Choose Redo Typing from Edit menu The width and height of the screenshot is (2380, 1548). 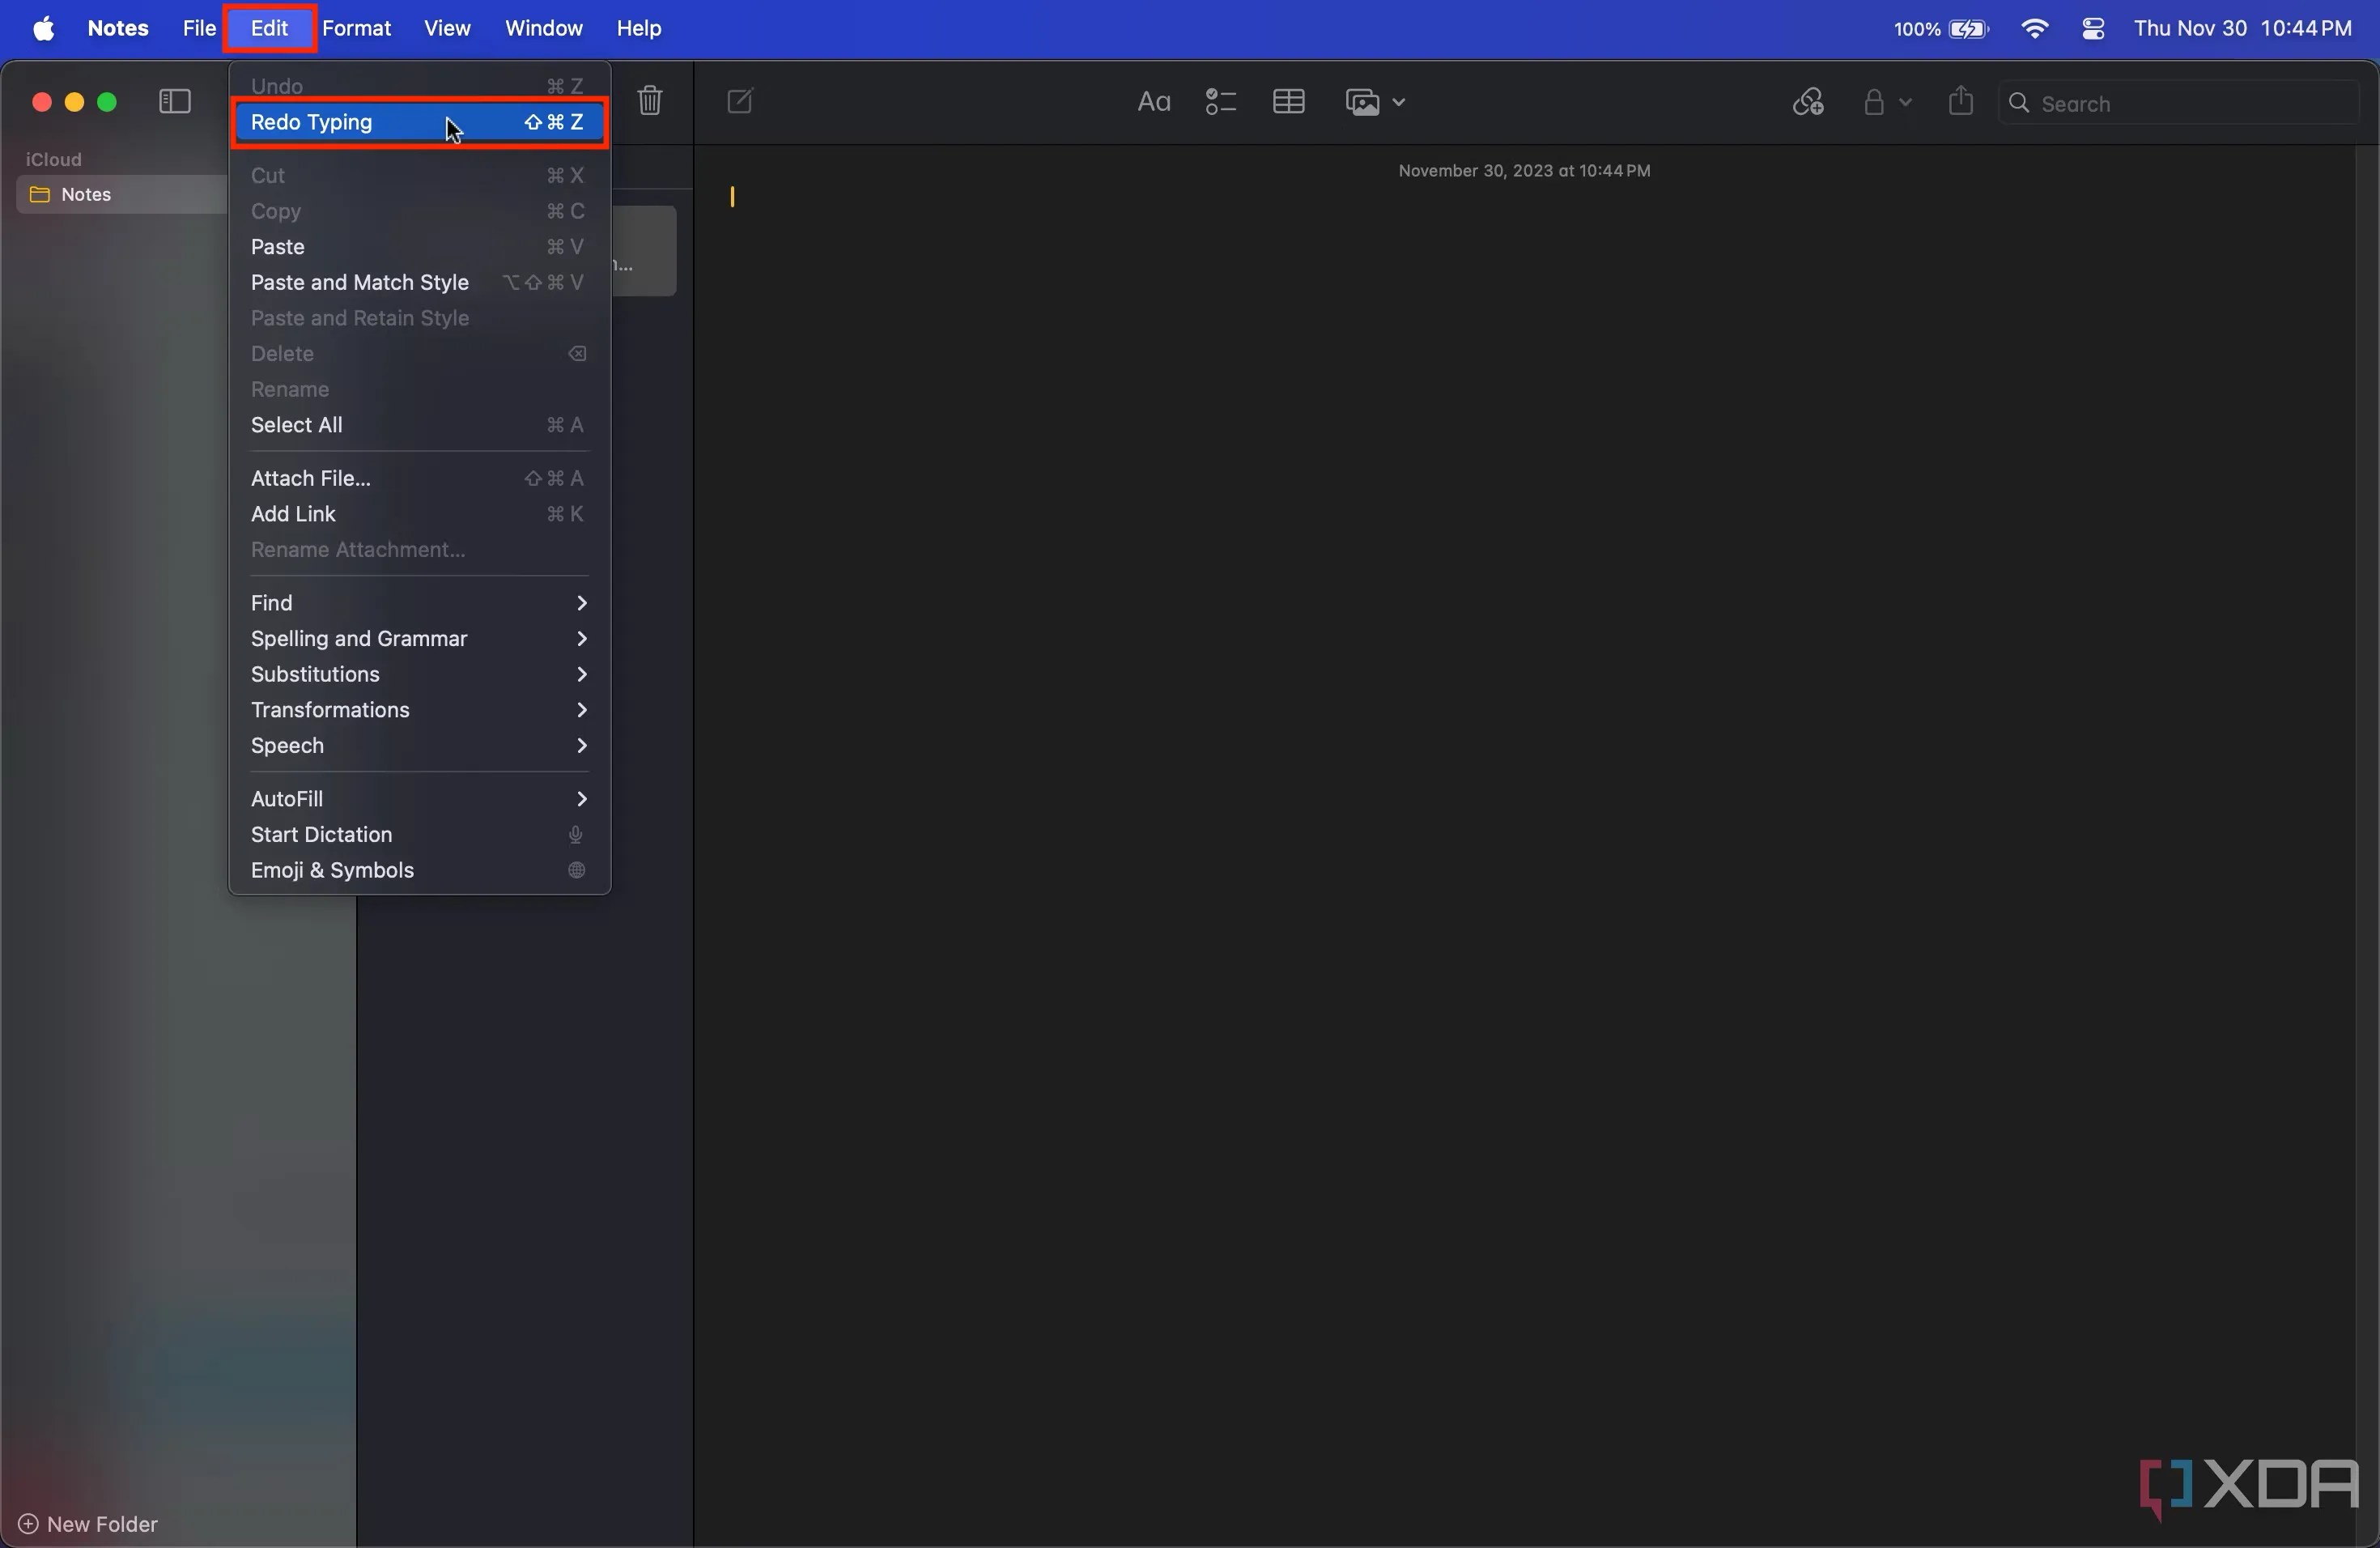pos(418,122)
